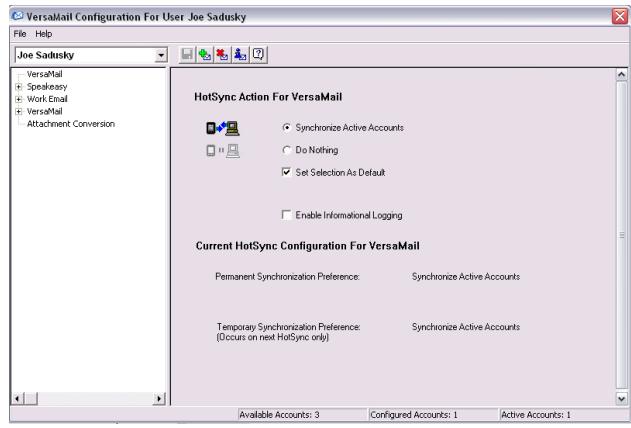Select the Work Email account in tree
Image resolution: width=631 pixels, height=428 pixels.
click(x=47, y=99)
